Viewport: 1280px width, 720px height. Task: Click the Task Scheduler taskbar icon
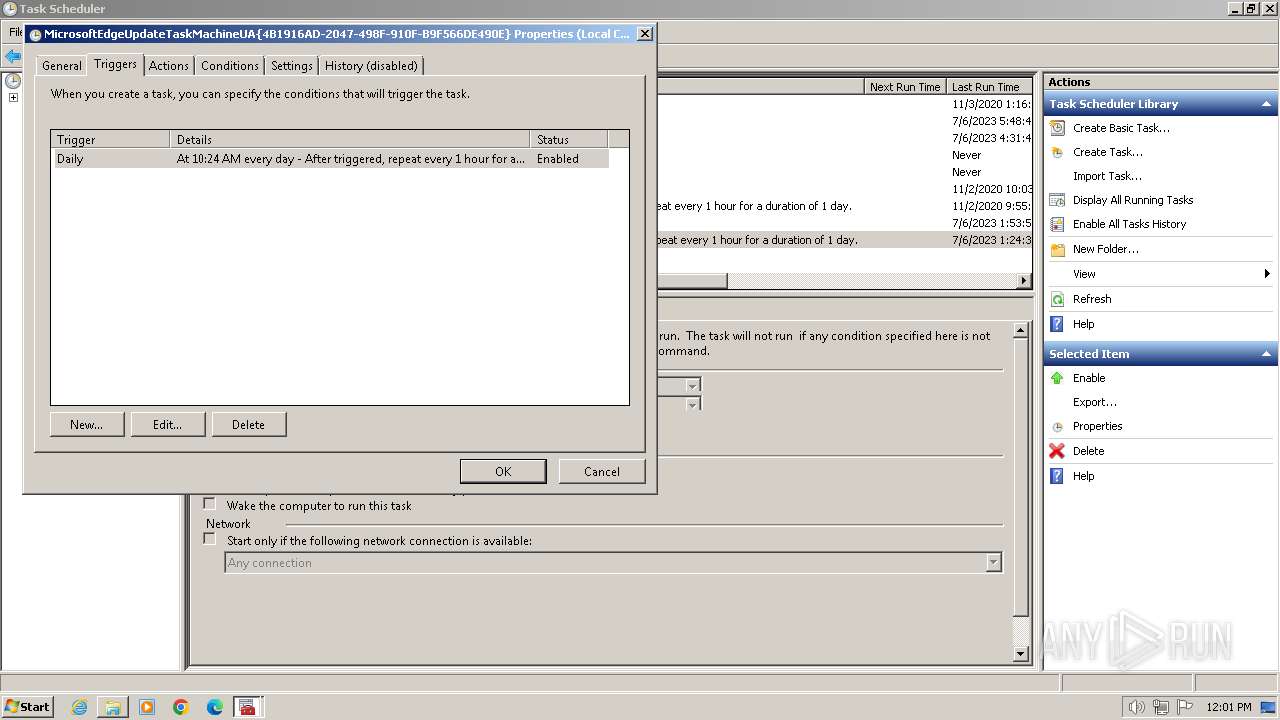(248, 707)
